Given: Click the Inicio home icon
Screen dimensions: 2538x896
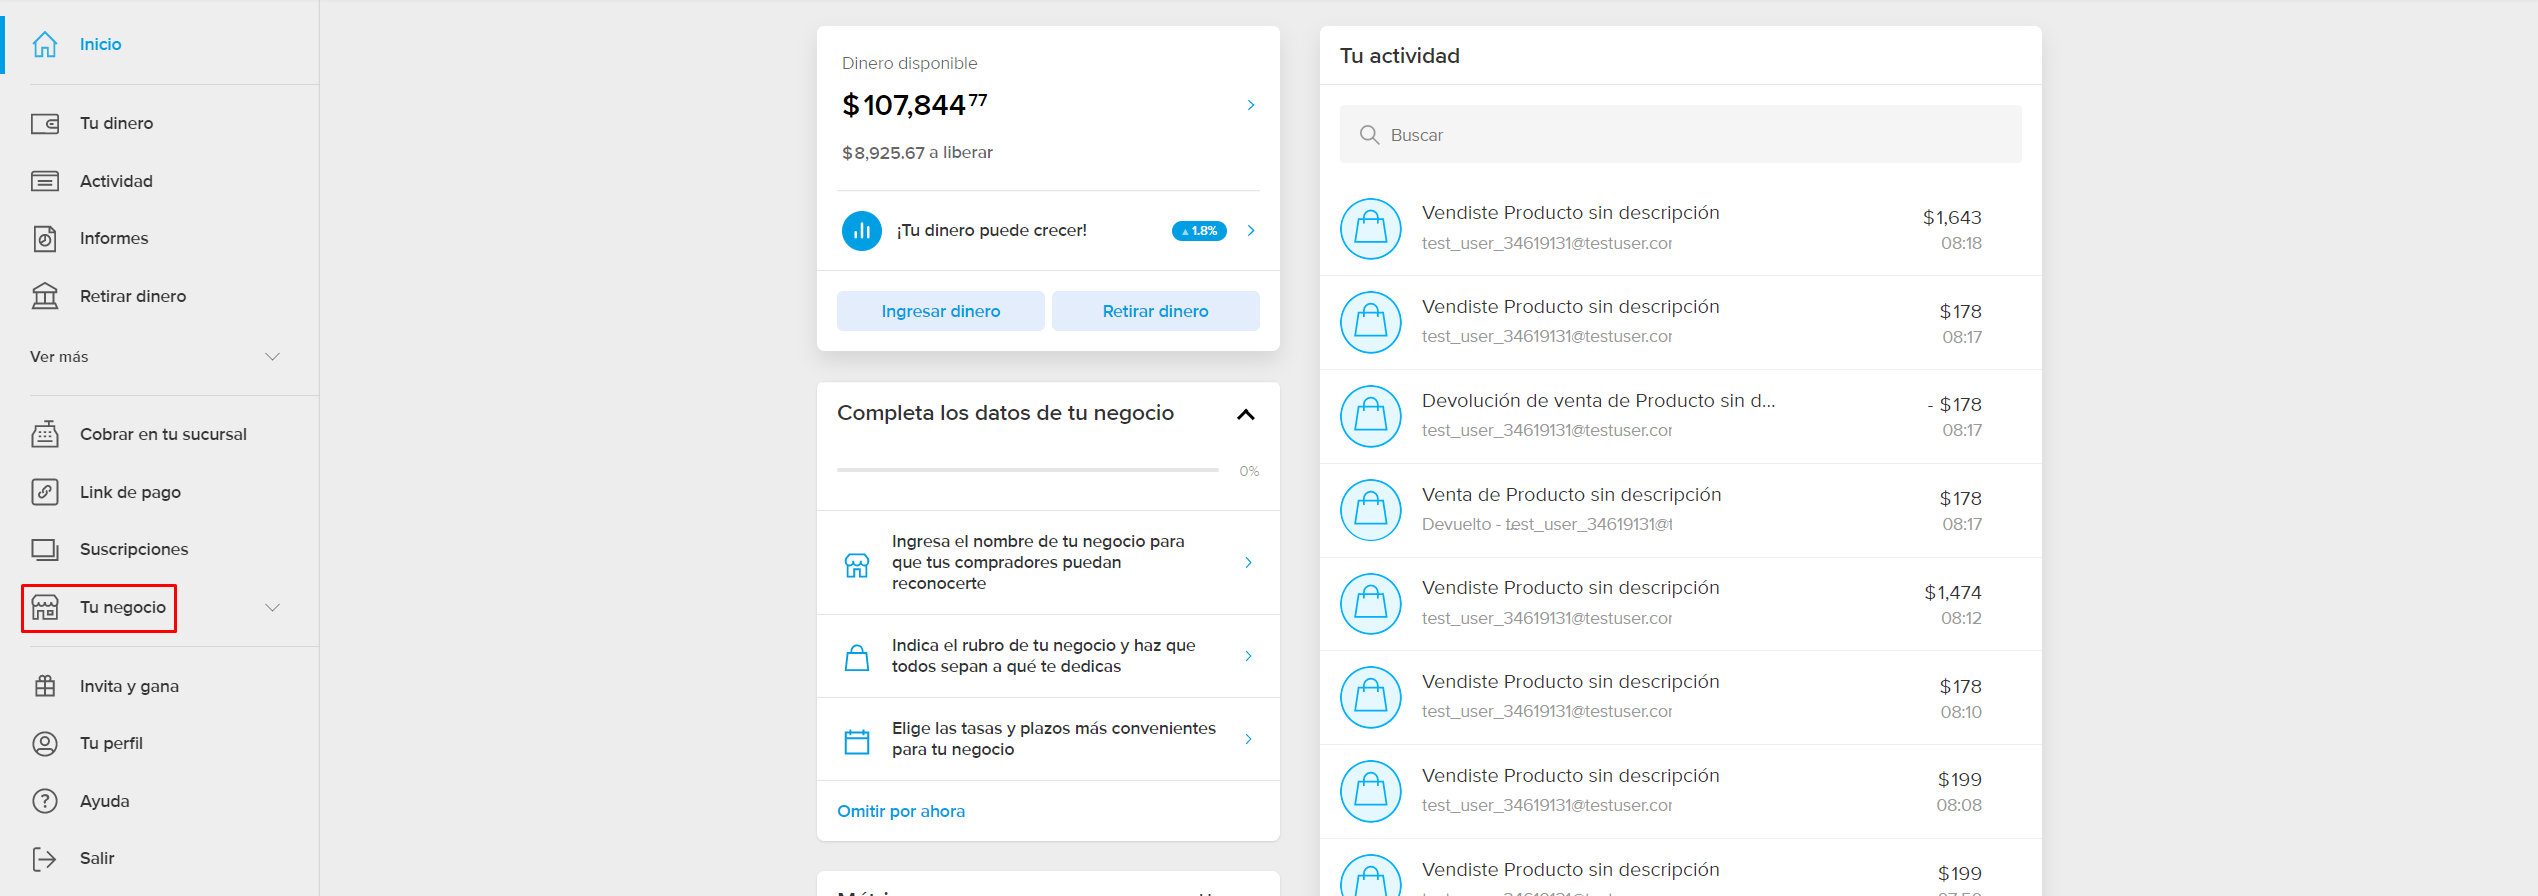Looking at the screenshot, I should (x=45, y=44).
